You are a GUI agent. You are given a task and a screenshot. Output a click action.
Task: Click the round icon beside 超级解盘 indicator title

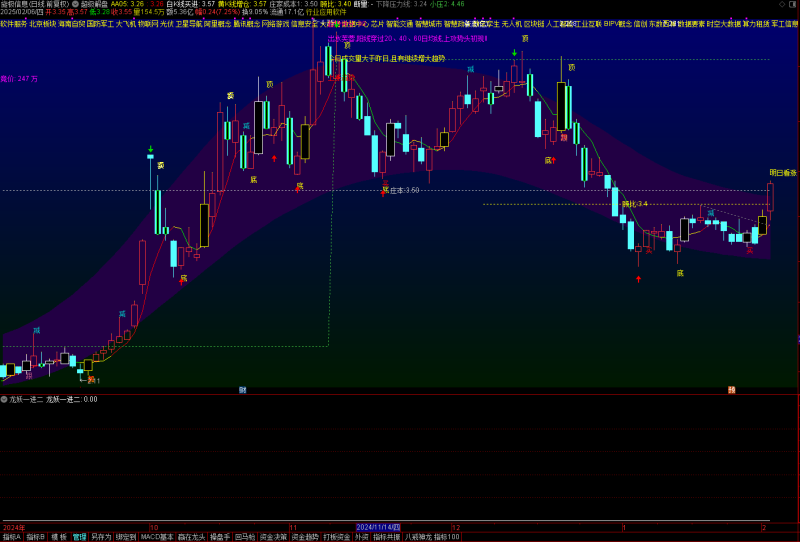click(75, 4)
